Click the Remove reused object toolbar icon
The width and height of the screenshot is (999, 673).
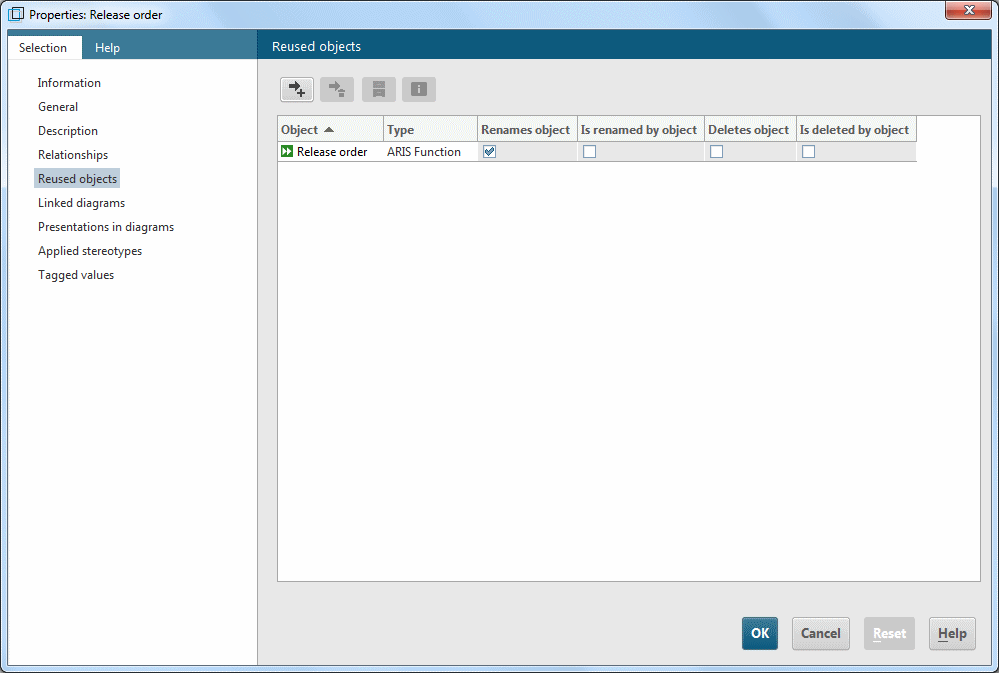pos(337,89)
